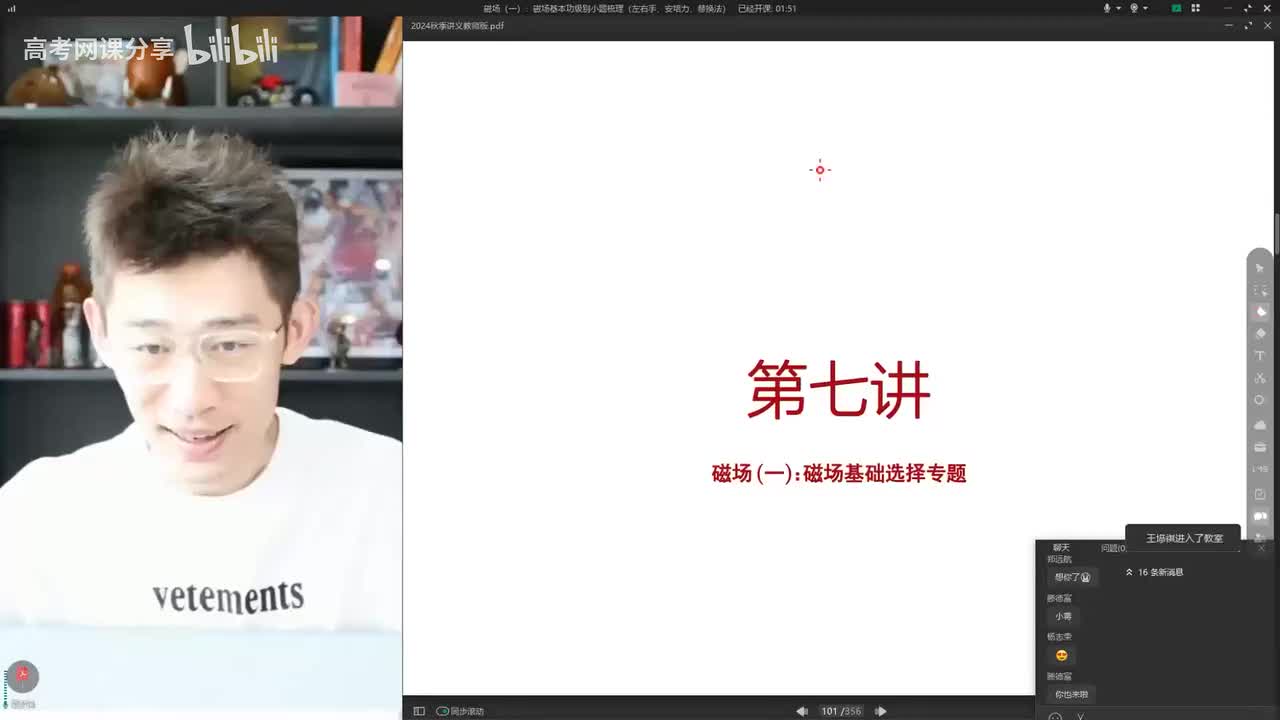Click the timer display in side toolbar
The height and width of the screenshot is (720, 1280).
coord(1260,469)
